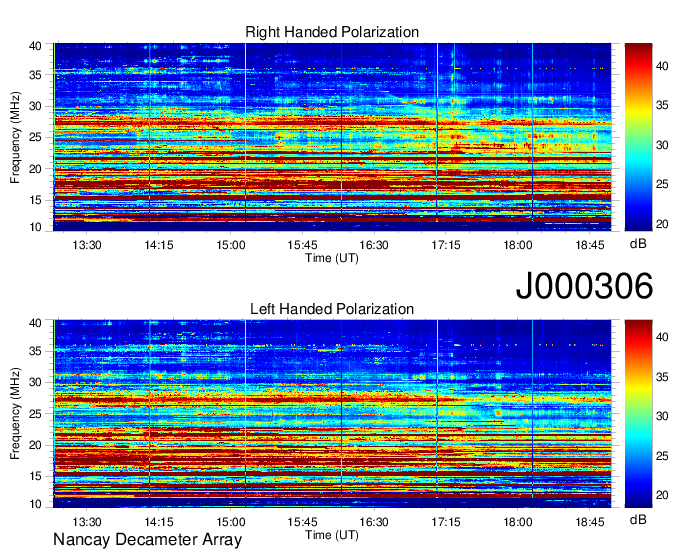Viewport: 680px width, 552px height.
Task: Click the 35 MHz frequency tick on Left Handed plot
Action: 35,351
